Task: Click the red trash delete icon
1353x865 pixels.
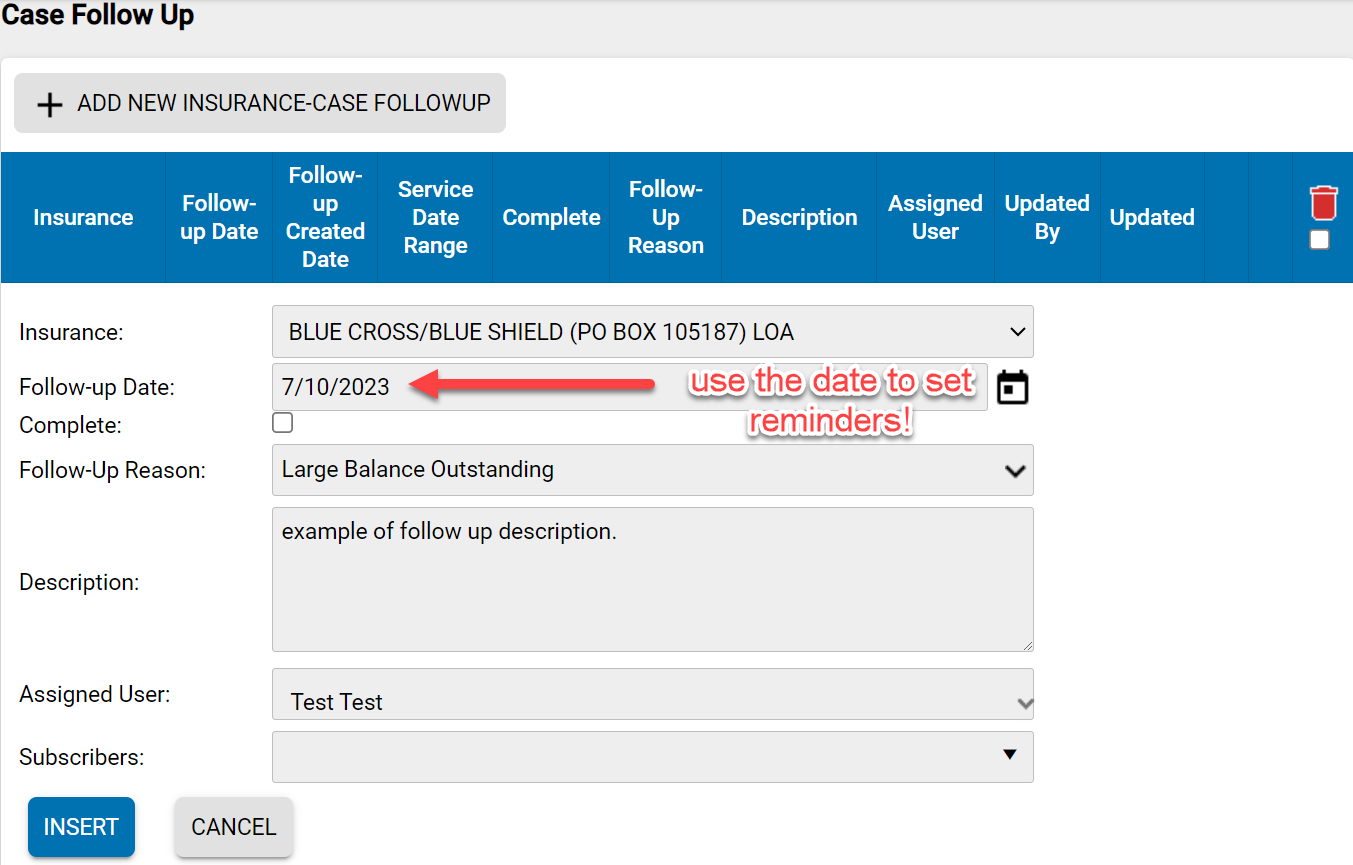Action: [x=1323, y=202]
